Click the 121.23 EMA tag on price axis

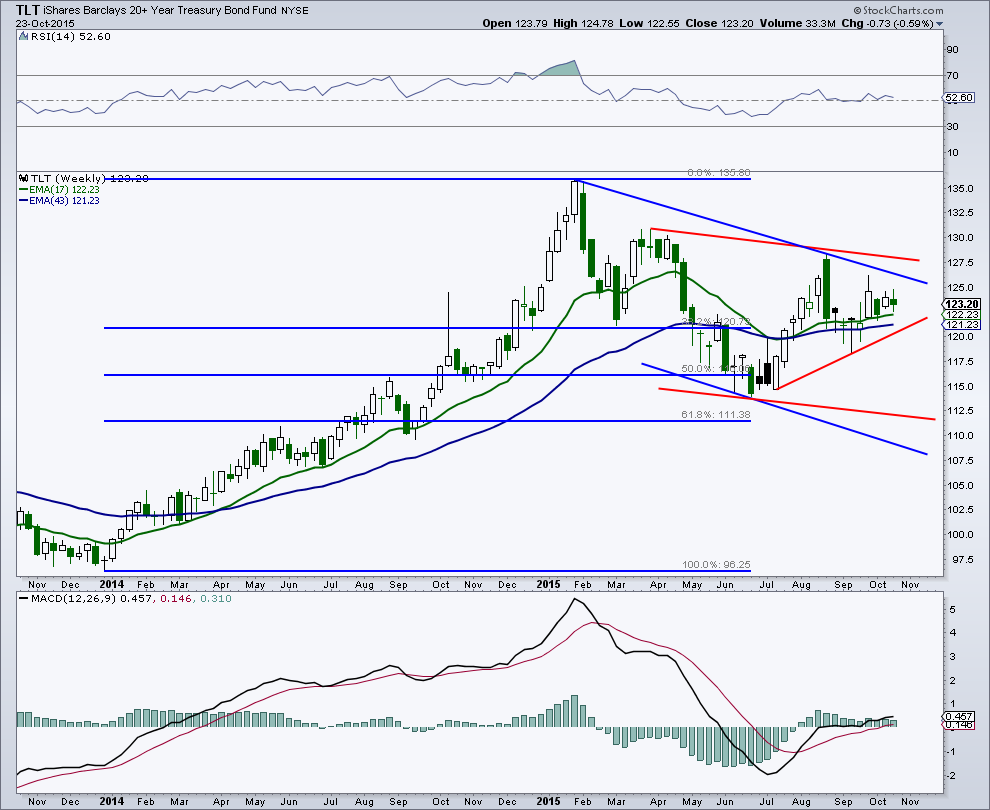(962, 325)
